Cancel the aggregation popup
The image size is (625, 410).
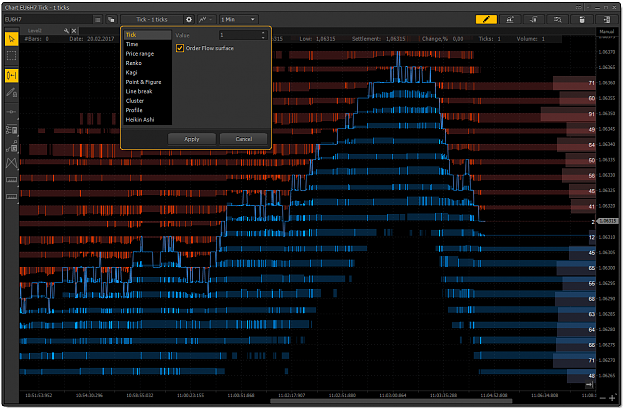point(244,139)
